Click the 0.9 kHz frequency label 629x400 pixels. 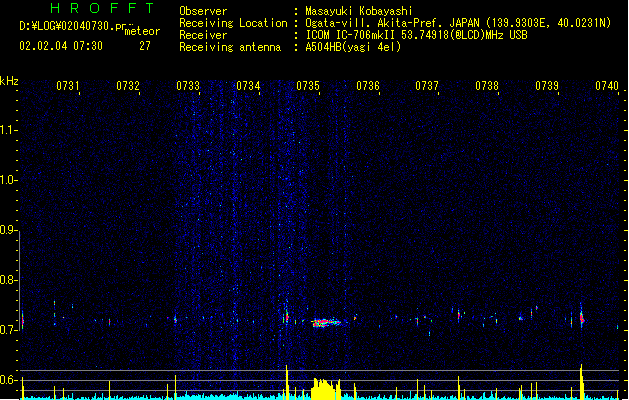(8, 230)
